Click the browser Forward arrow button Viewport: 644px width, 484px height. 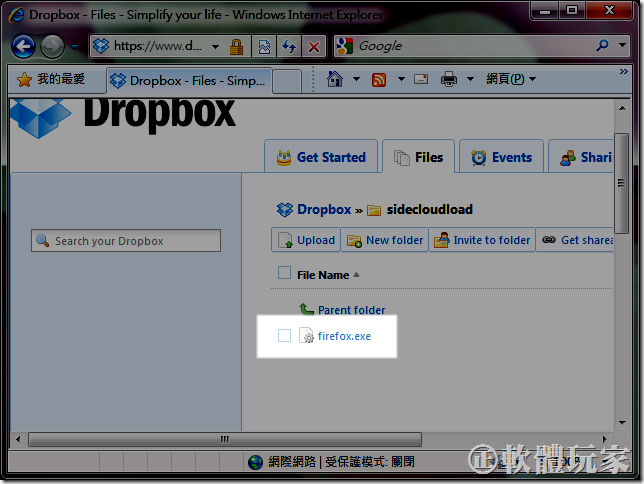52,46
